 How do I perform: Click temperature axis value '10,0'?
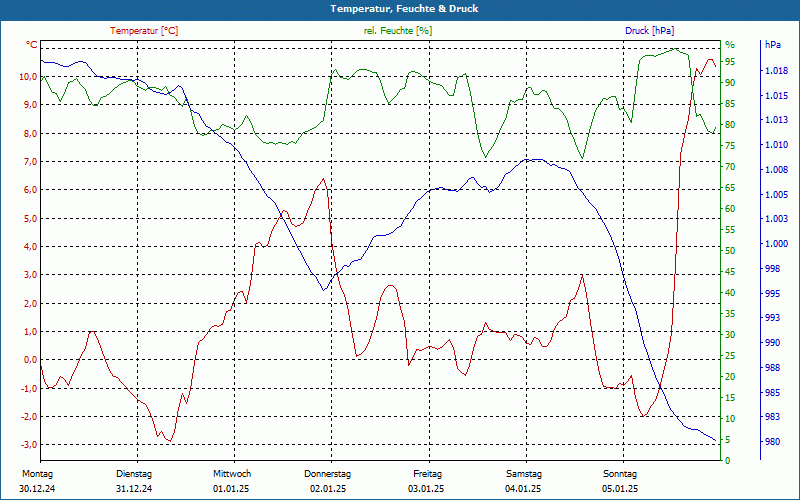(28, 77)
